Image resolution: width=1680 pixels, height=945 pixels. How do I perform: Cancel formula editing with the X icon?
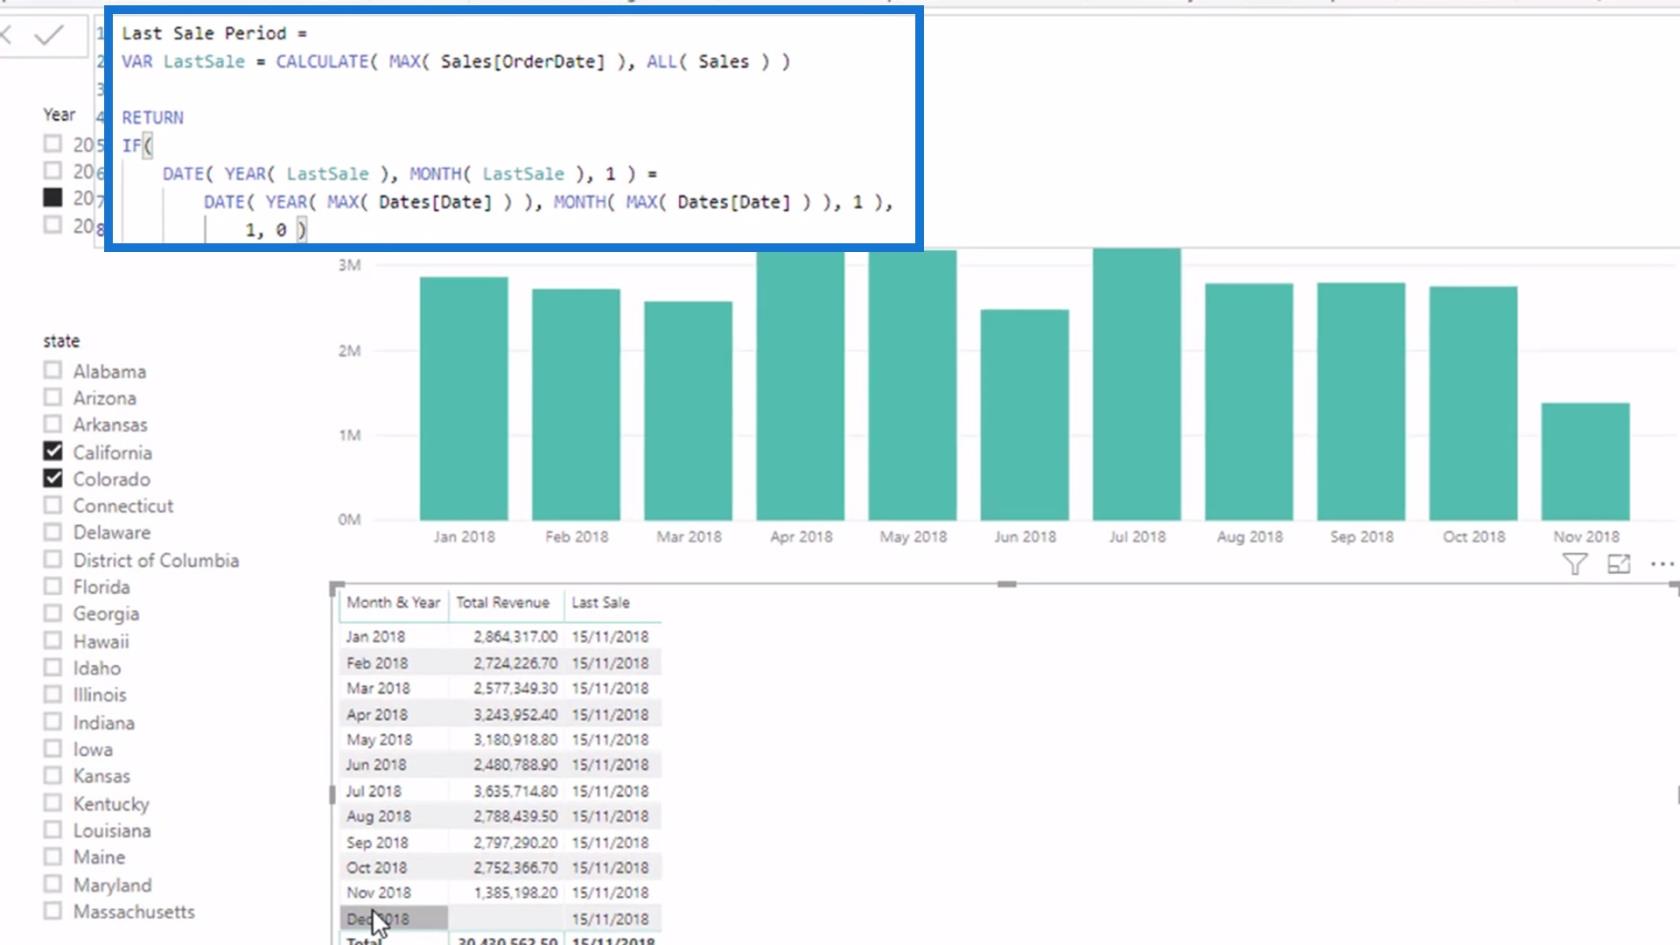point(5,36)
